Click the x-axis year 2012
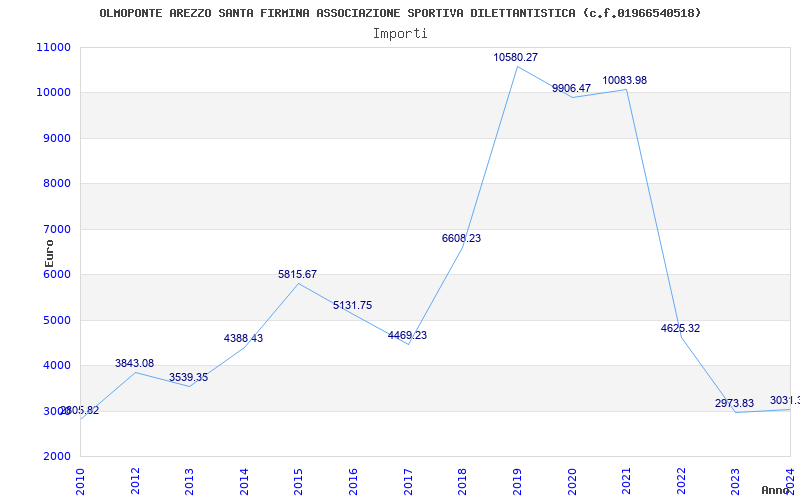The width and height of the screenshot is (800, 500). 135,482
